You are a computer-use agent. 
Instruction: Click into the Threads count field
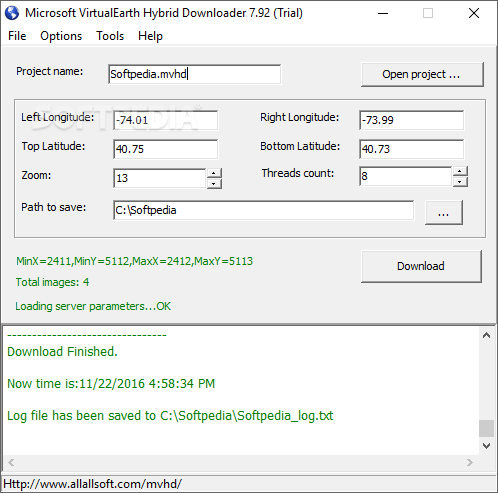pyautogui.click(x=406, y=176)
